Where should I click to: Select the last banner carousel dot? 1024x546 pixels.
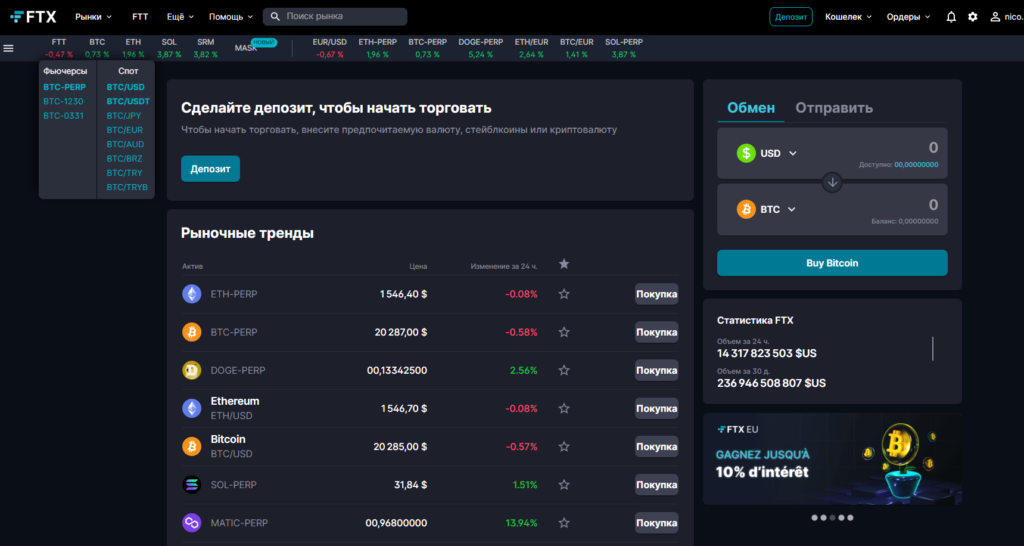pos(850,518)
